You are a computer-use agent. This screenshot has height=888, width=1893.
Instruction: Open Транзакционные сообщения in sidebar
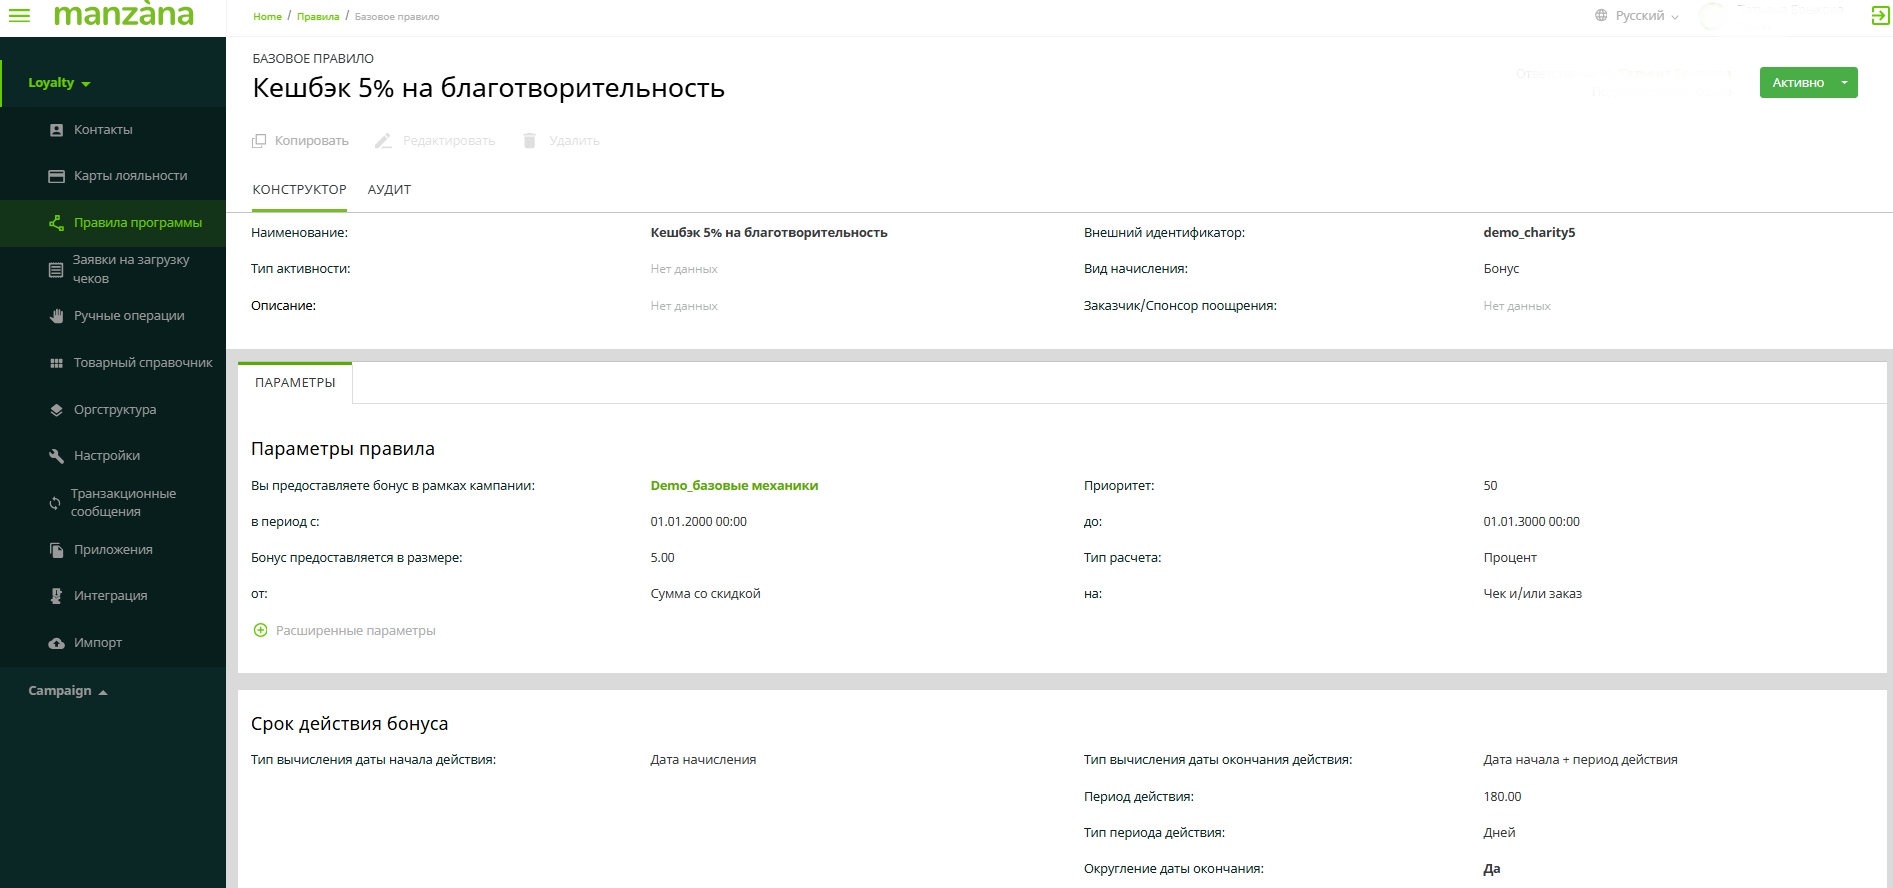123,502
